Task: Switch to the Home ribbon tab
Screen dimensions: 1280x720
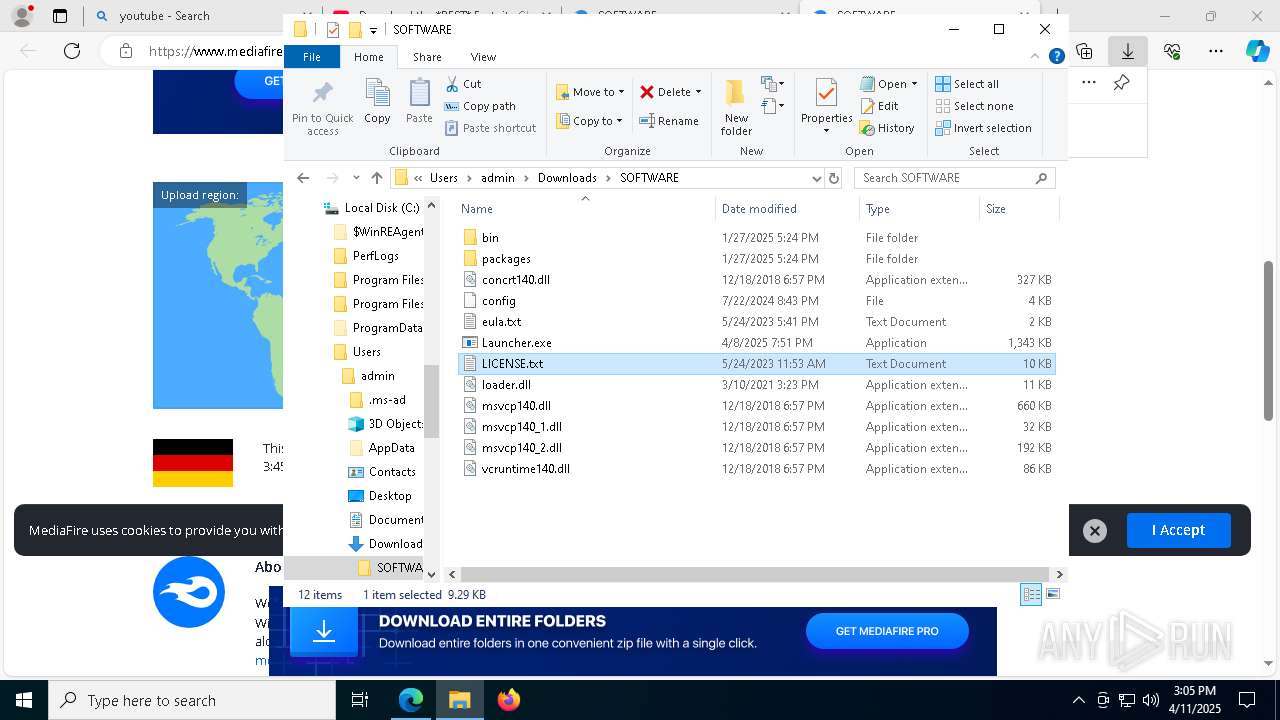Action: pos(368,57)
